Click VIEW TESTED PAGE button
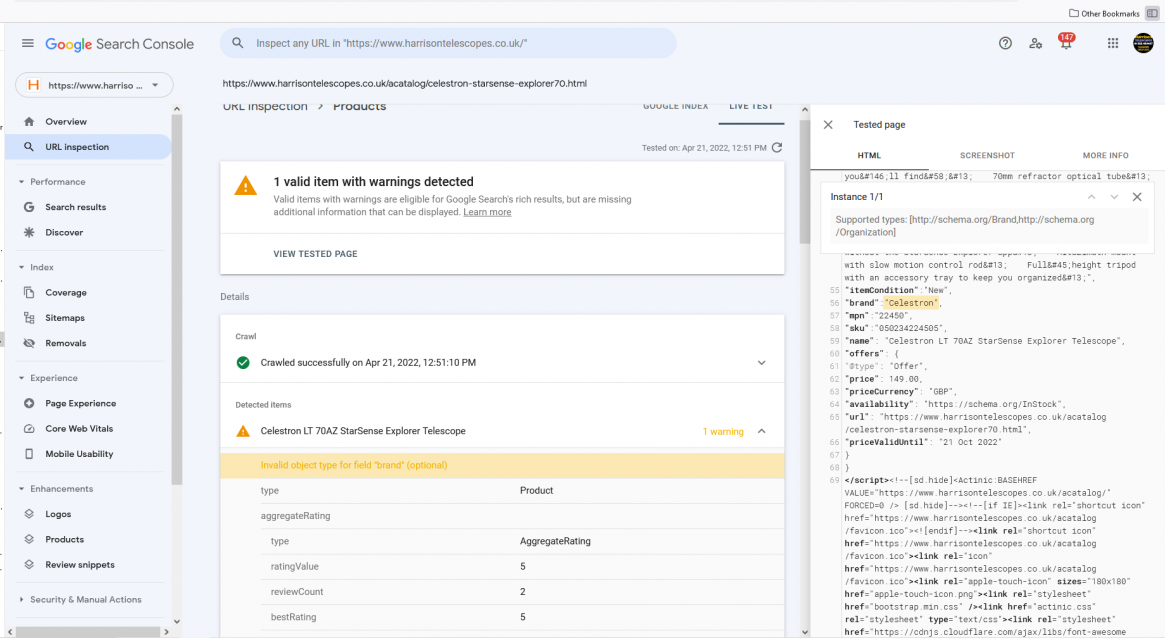Image resolution: width=1165 pixels, height=638 pixels. coord(315,254)
